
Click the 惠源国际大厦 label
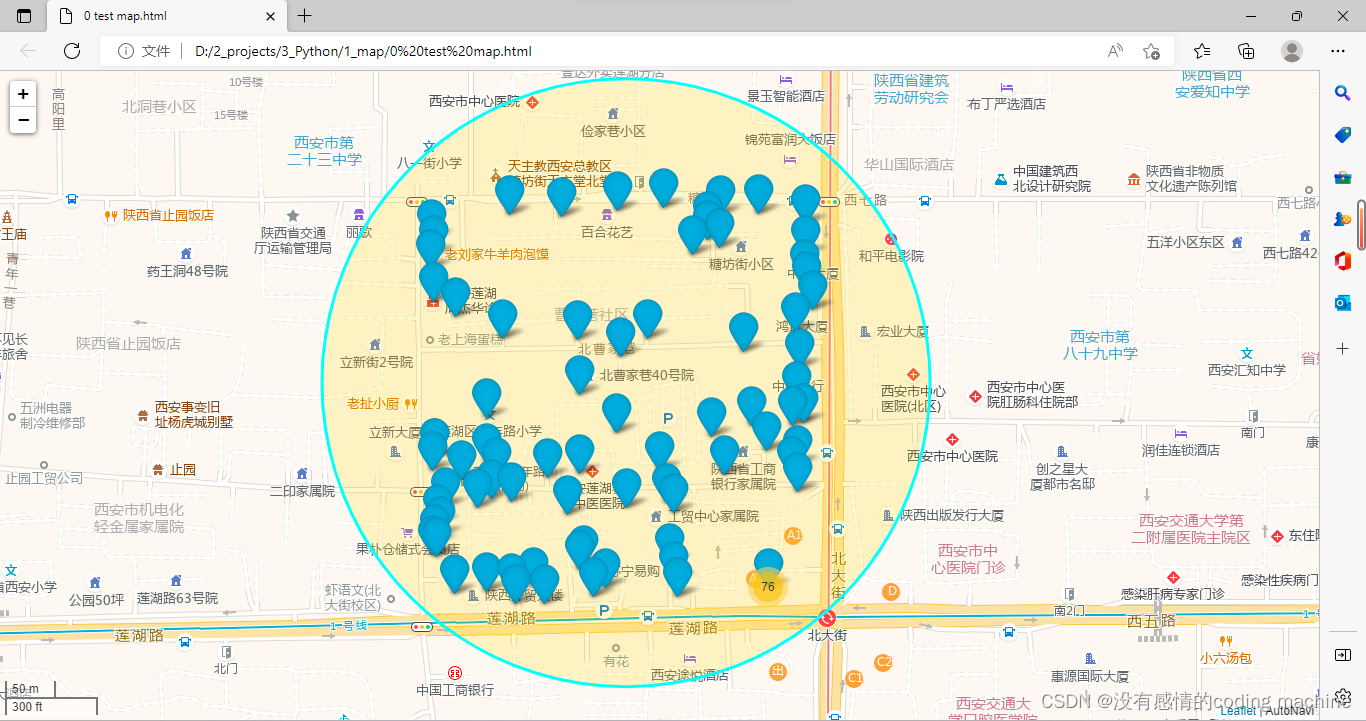[1090, 676]
